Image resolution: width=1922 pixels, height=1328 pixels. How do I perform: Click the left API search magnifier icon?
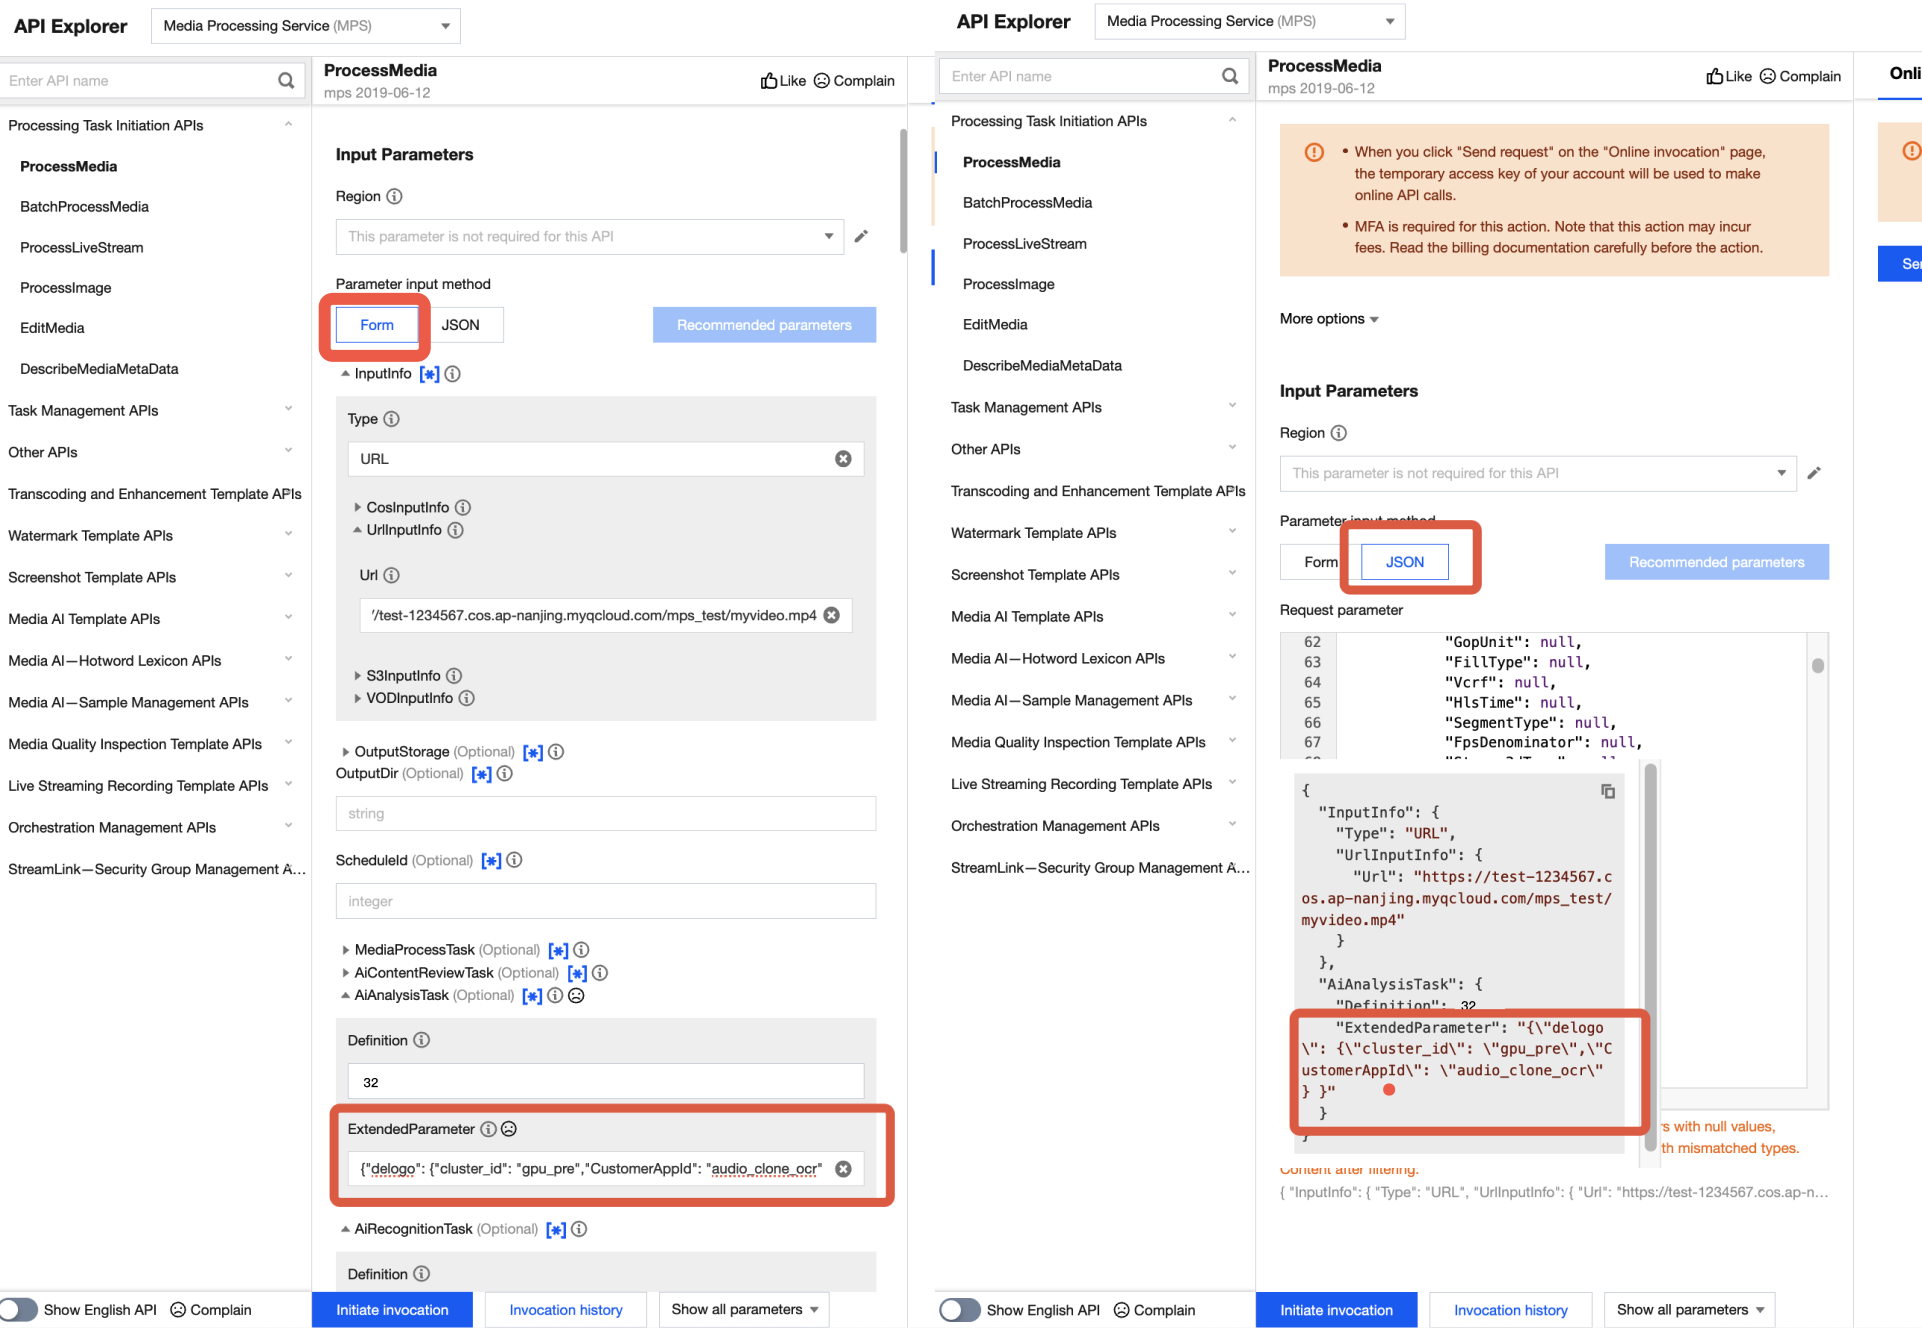click(286, 81)
